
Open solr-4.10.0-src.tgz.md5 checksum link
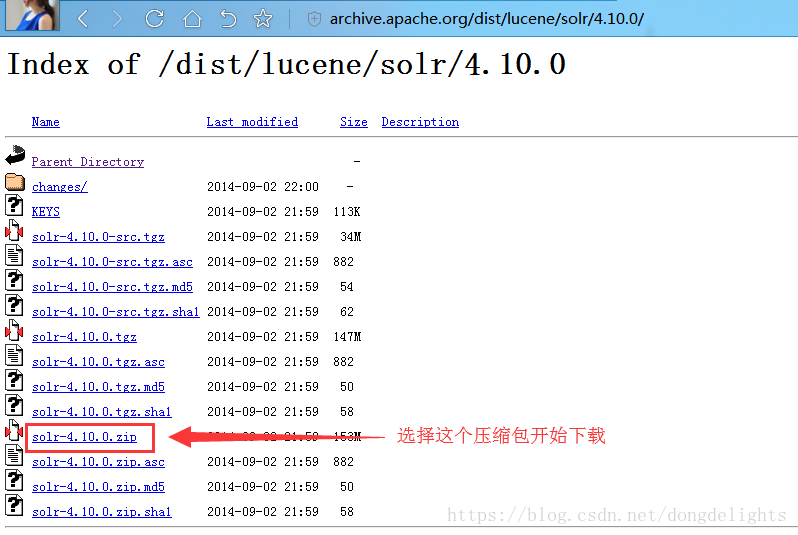pyautogui.click(x=112, y=287)
